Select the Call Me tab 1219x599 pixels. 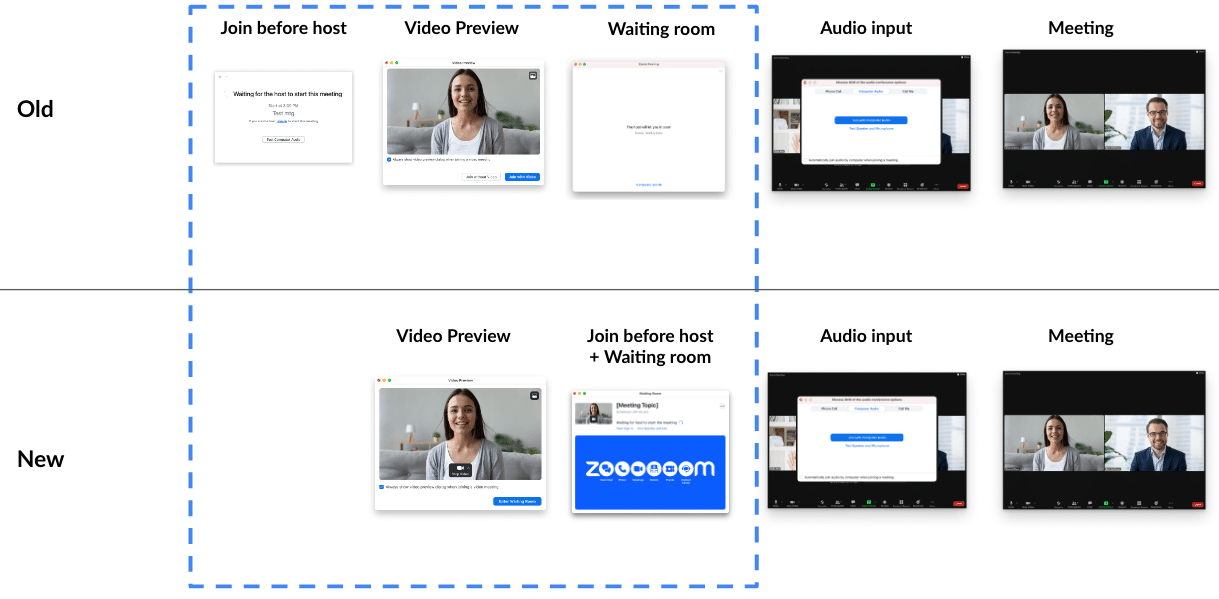[904, 408]
